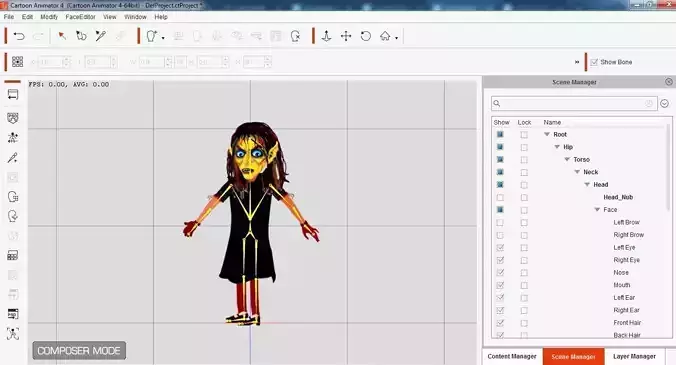Viewport: 676px width, 365px height.
Task: Click the mask-shaped icon in left sidebar
Action: (x=13, y=118)
